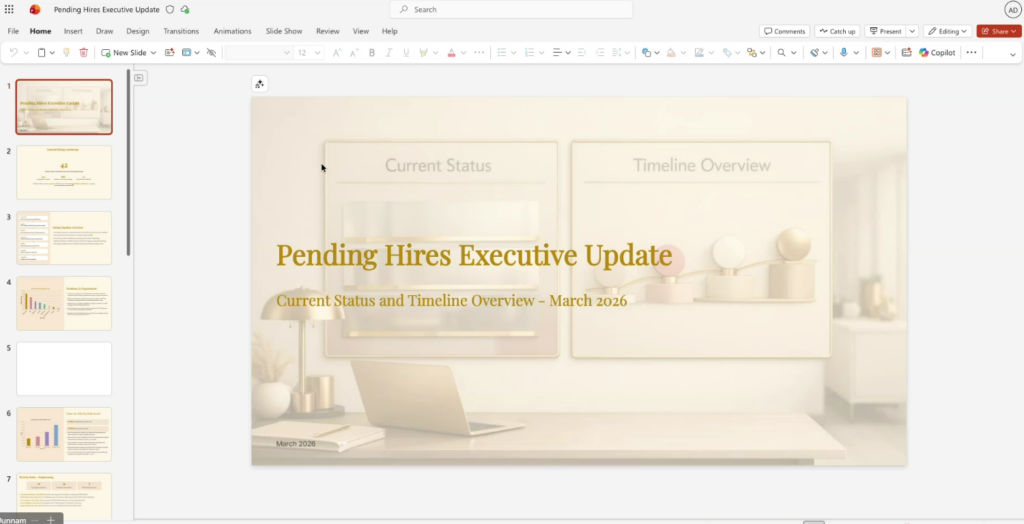
Task: Click the Arrange objects icon
Action: (x=752, y=52)
